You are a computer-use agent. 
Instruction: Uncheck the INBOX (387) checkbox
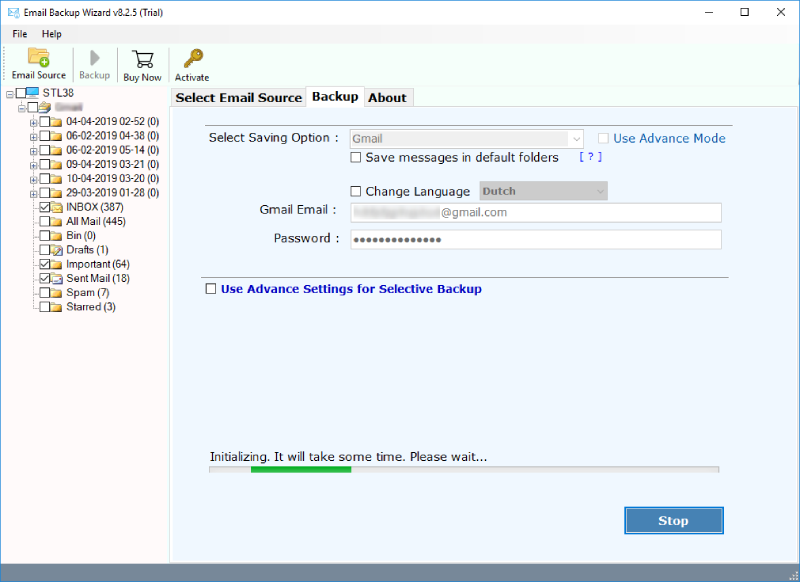[x=44, y=207]
